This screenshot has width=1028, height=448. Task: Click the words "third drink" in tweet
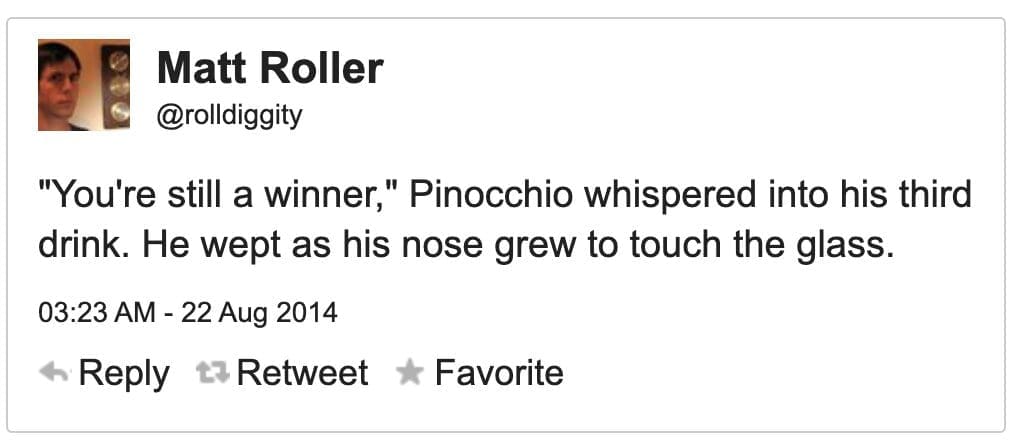(933, 194)
